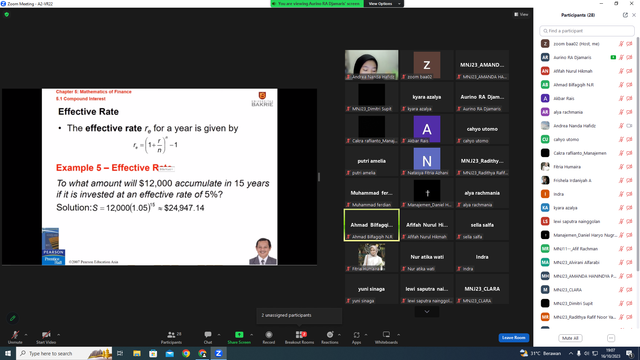The height and width of the screenshot is (360, 640).
Task: Open Task View on the taskbar
Action: pyautogui.click(x=120, y=353)
